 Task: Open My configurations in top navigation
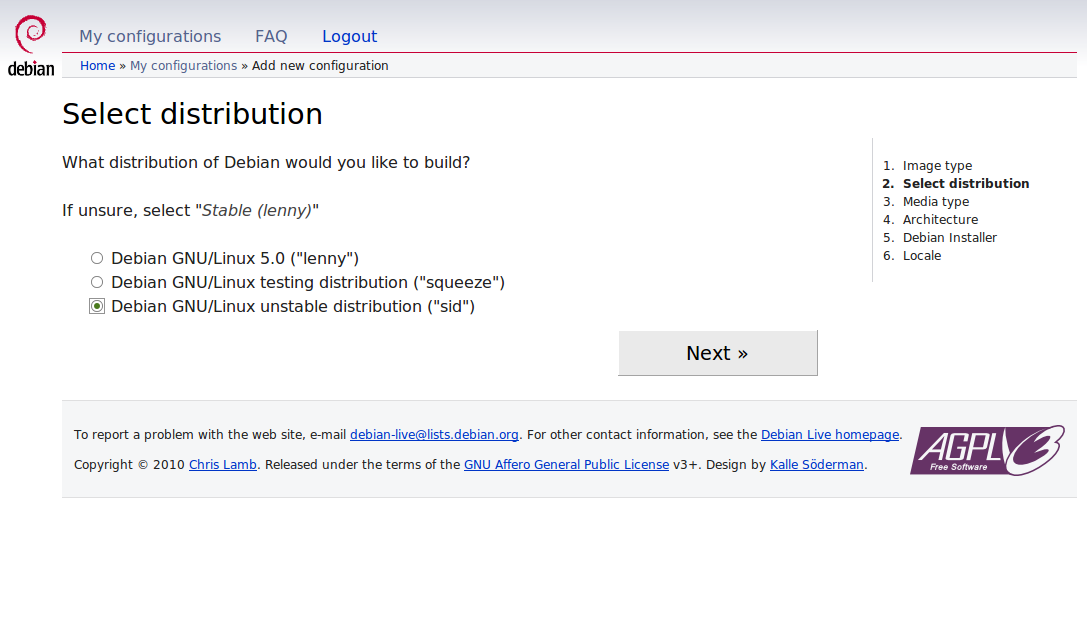[x=150, y=36]
